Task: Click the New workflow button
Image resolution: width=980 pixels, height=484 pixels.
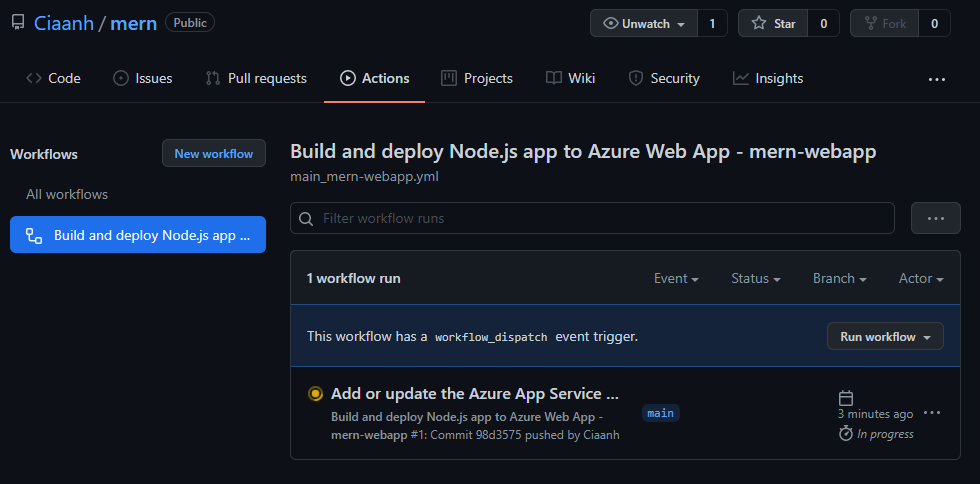Action: (214, 153)
